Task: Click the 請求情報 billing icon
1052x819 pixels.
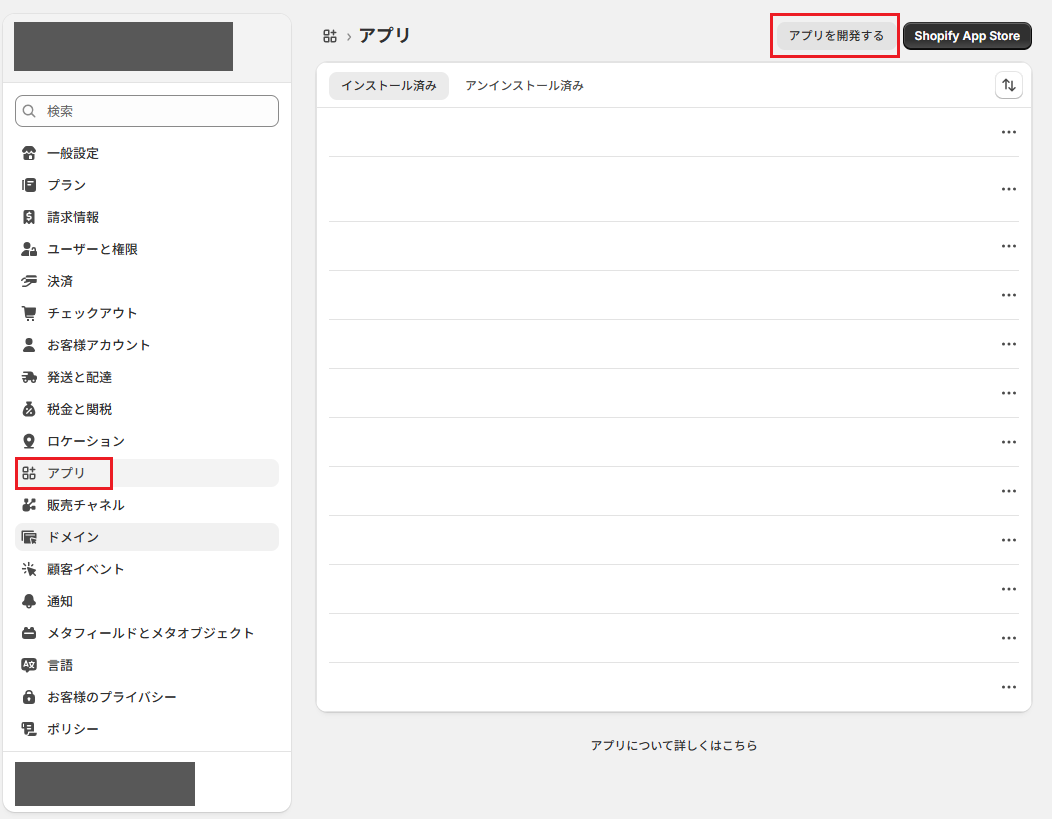Action: click(29, 217)
